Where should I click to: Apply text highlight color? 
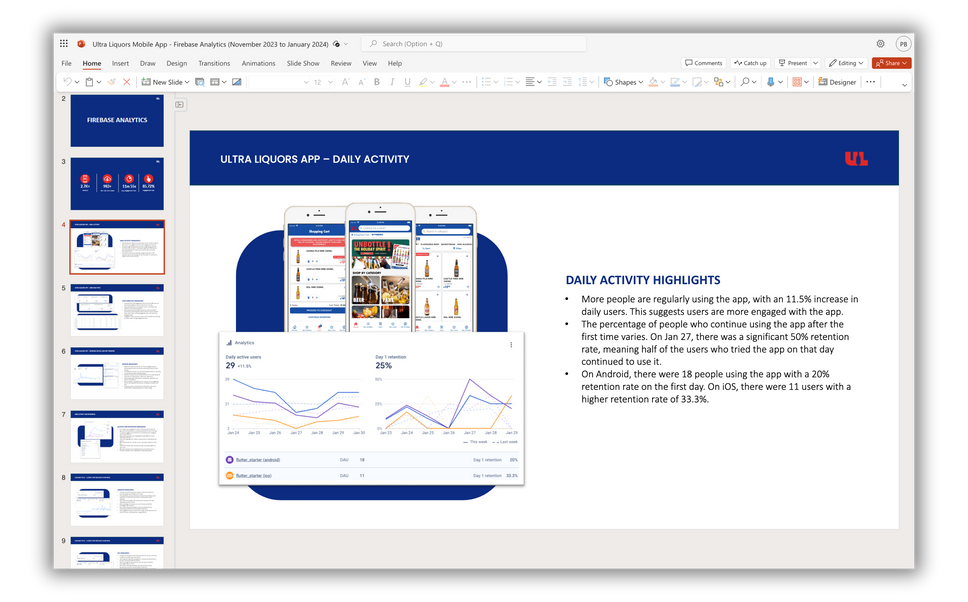(423, 82)
